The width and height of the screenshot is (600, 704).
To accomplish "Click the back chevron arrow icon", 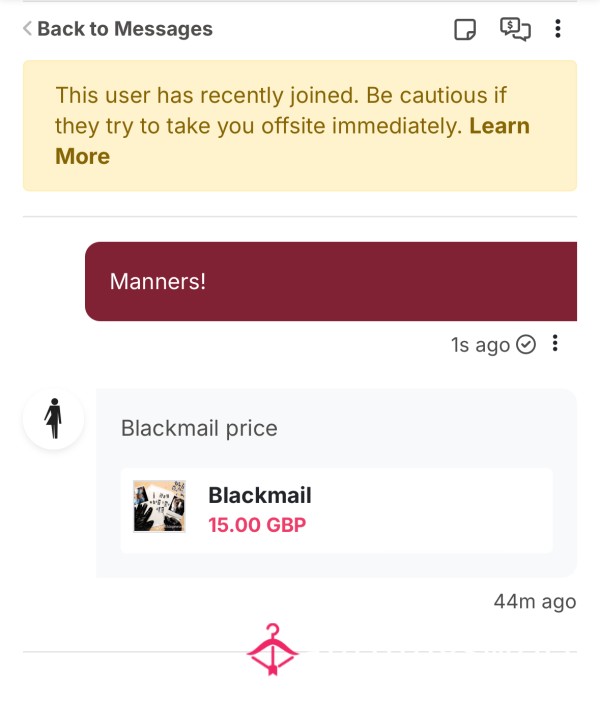I will tap(27, 28).
